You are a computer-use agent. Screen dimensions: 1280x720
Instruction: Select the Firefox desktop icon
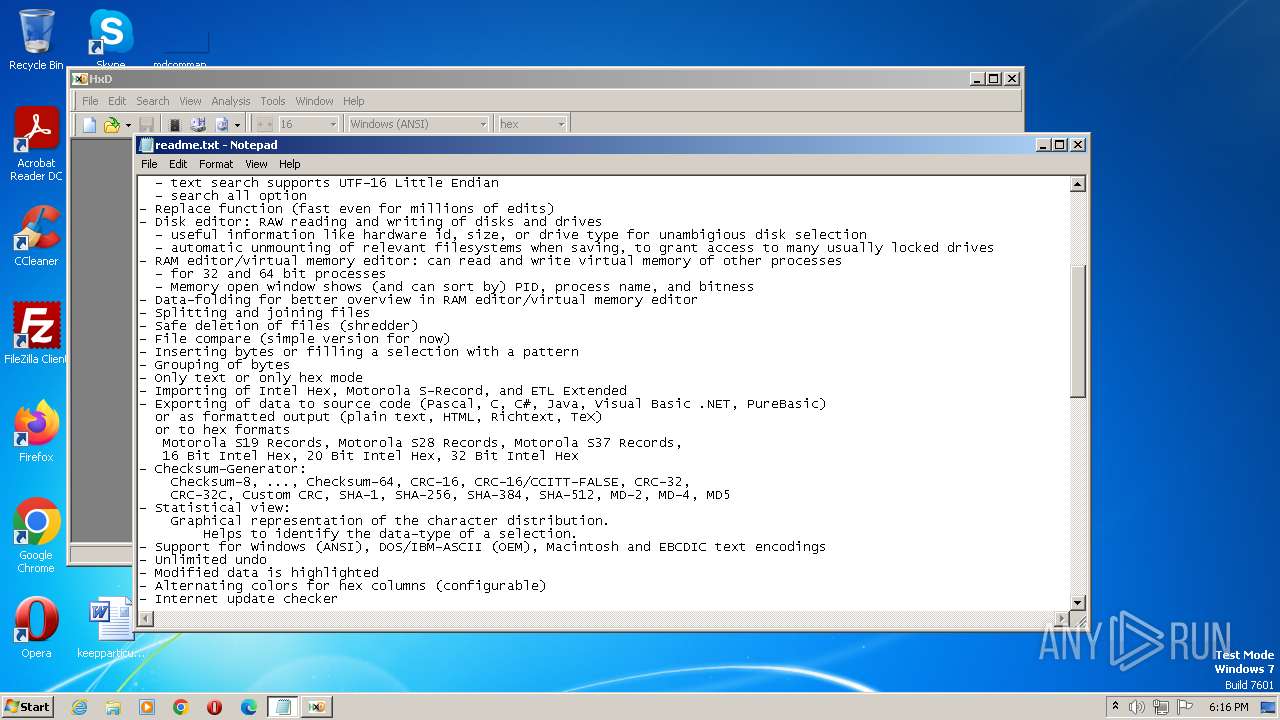pos(36,432)
